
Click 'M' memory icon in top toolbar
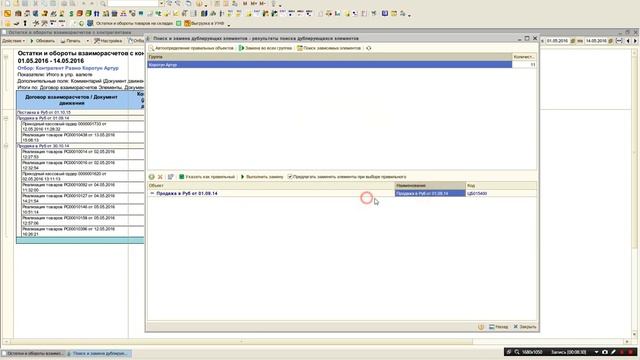click(245, 3)
